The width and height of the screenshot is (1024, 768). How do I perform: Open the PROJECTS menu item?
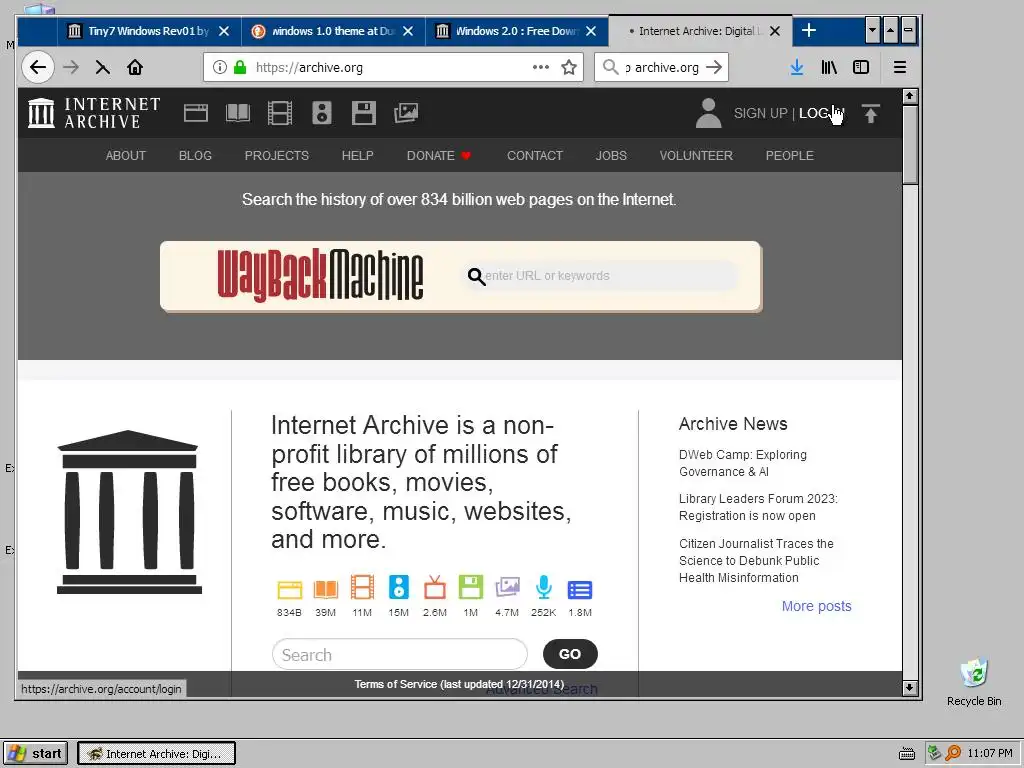(276, 155)
